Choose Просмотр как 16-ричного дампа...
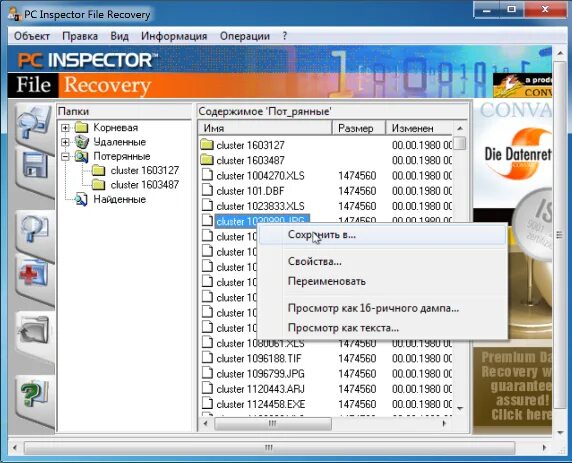572x463 pixels. [382, 308]
